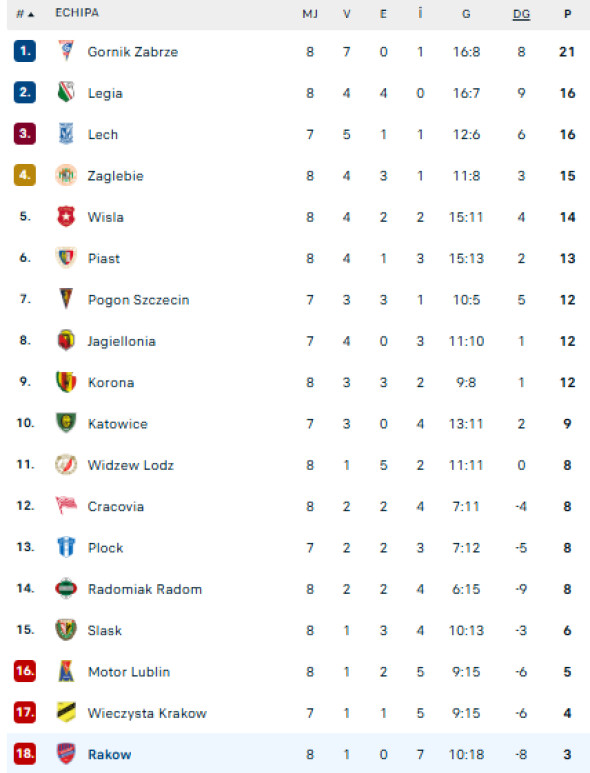This screenshot has height=773, width=590.
Task: Click the blue position 1 badge
Action: click(x=25, y=51)
